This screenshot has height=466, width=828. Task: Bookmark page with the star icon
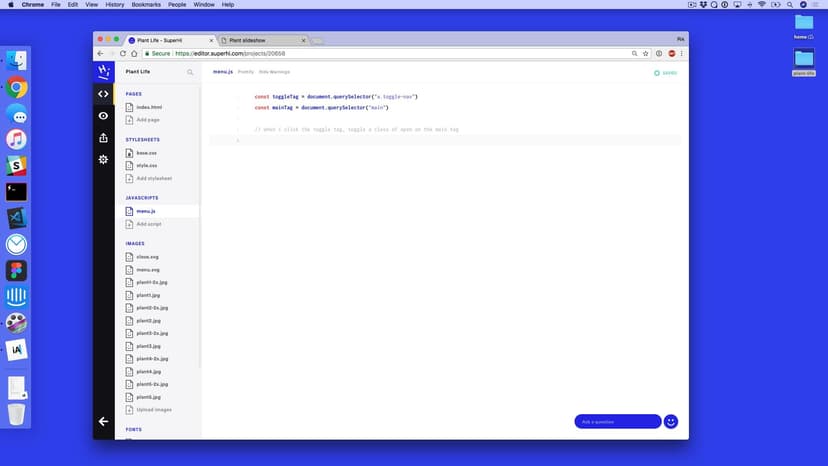coord(646,53)
